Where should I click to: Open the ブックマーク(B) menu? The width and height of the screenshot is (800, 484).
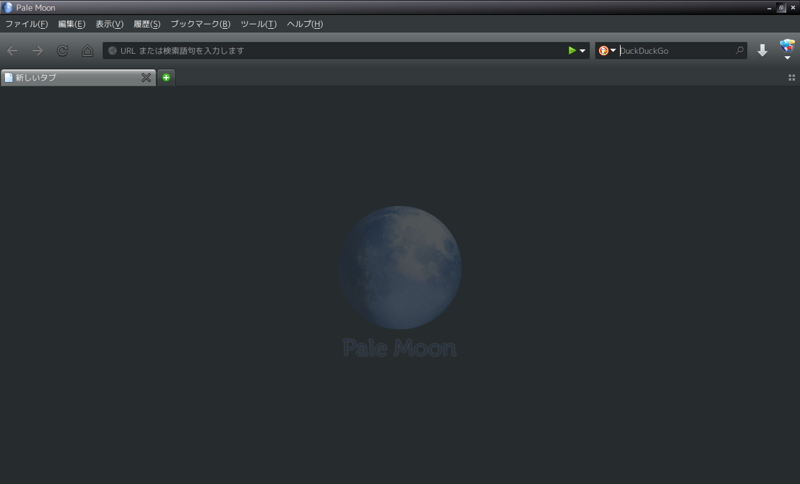201,24
